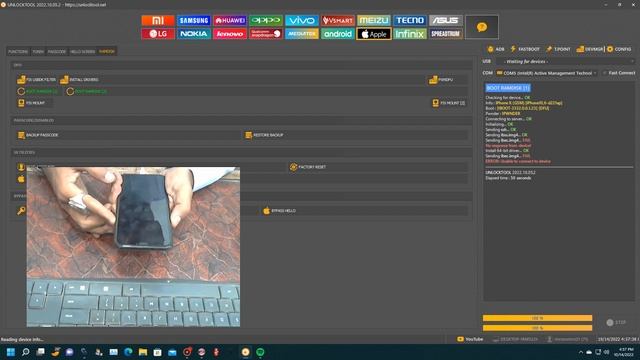The width and height of the screenshot is (640, 360).
Task: Click the Backup Passcode button
Action: [38, 135]
